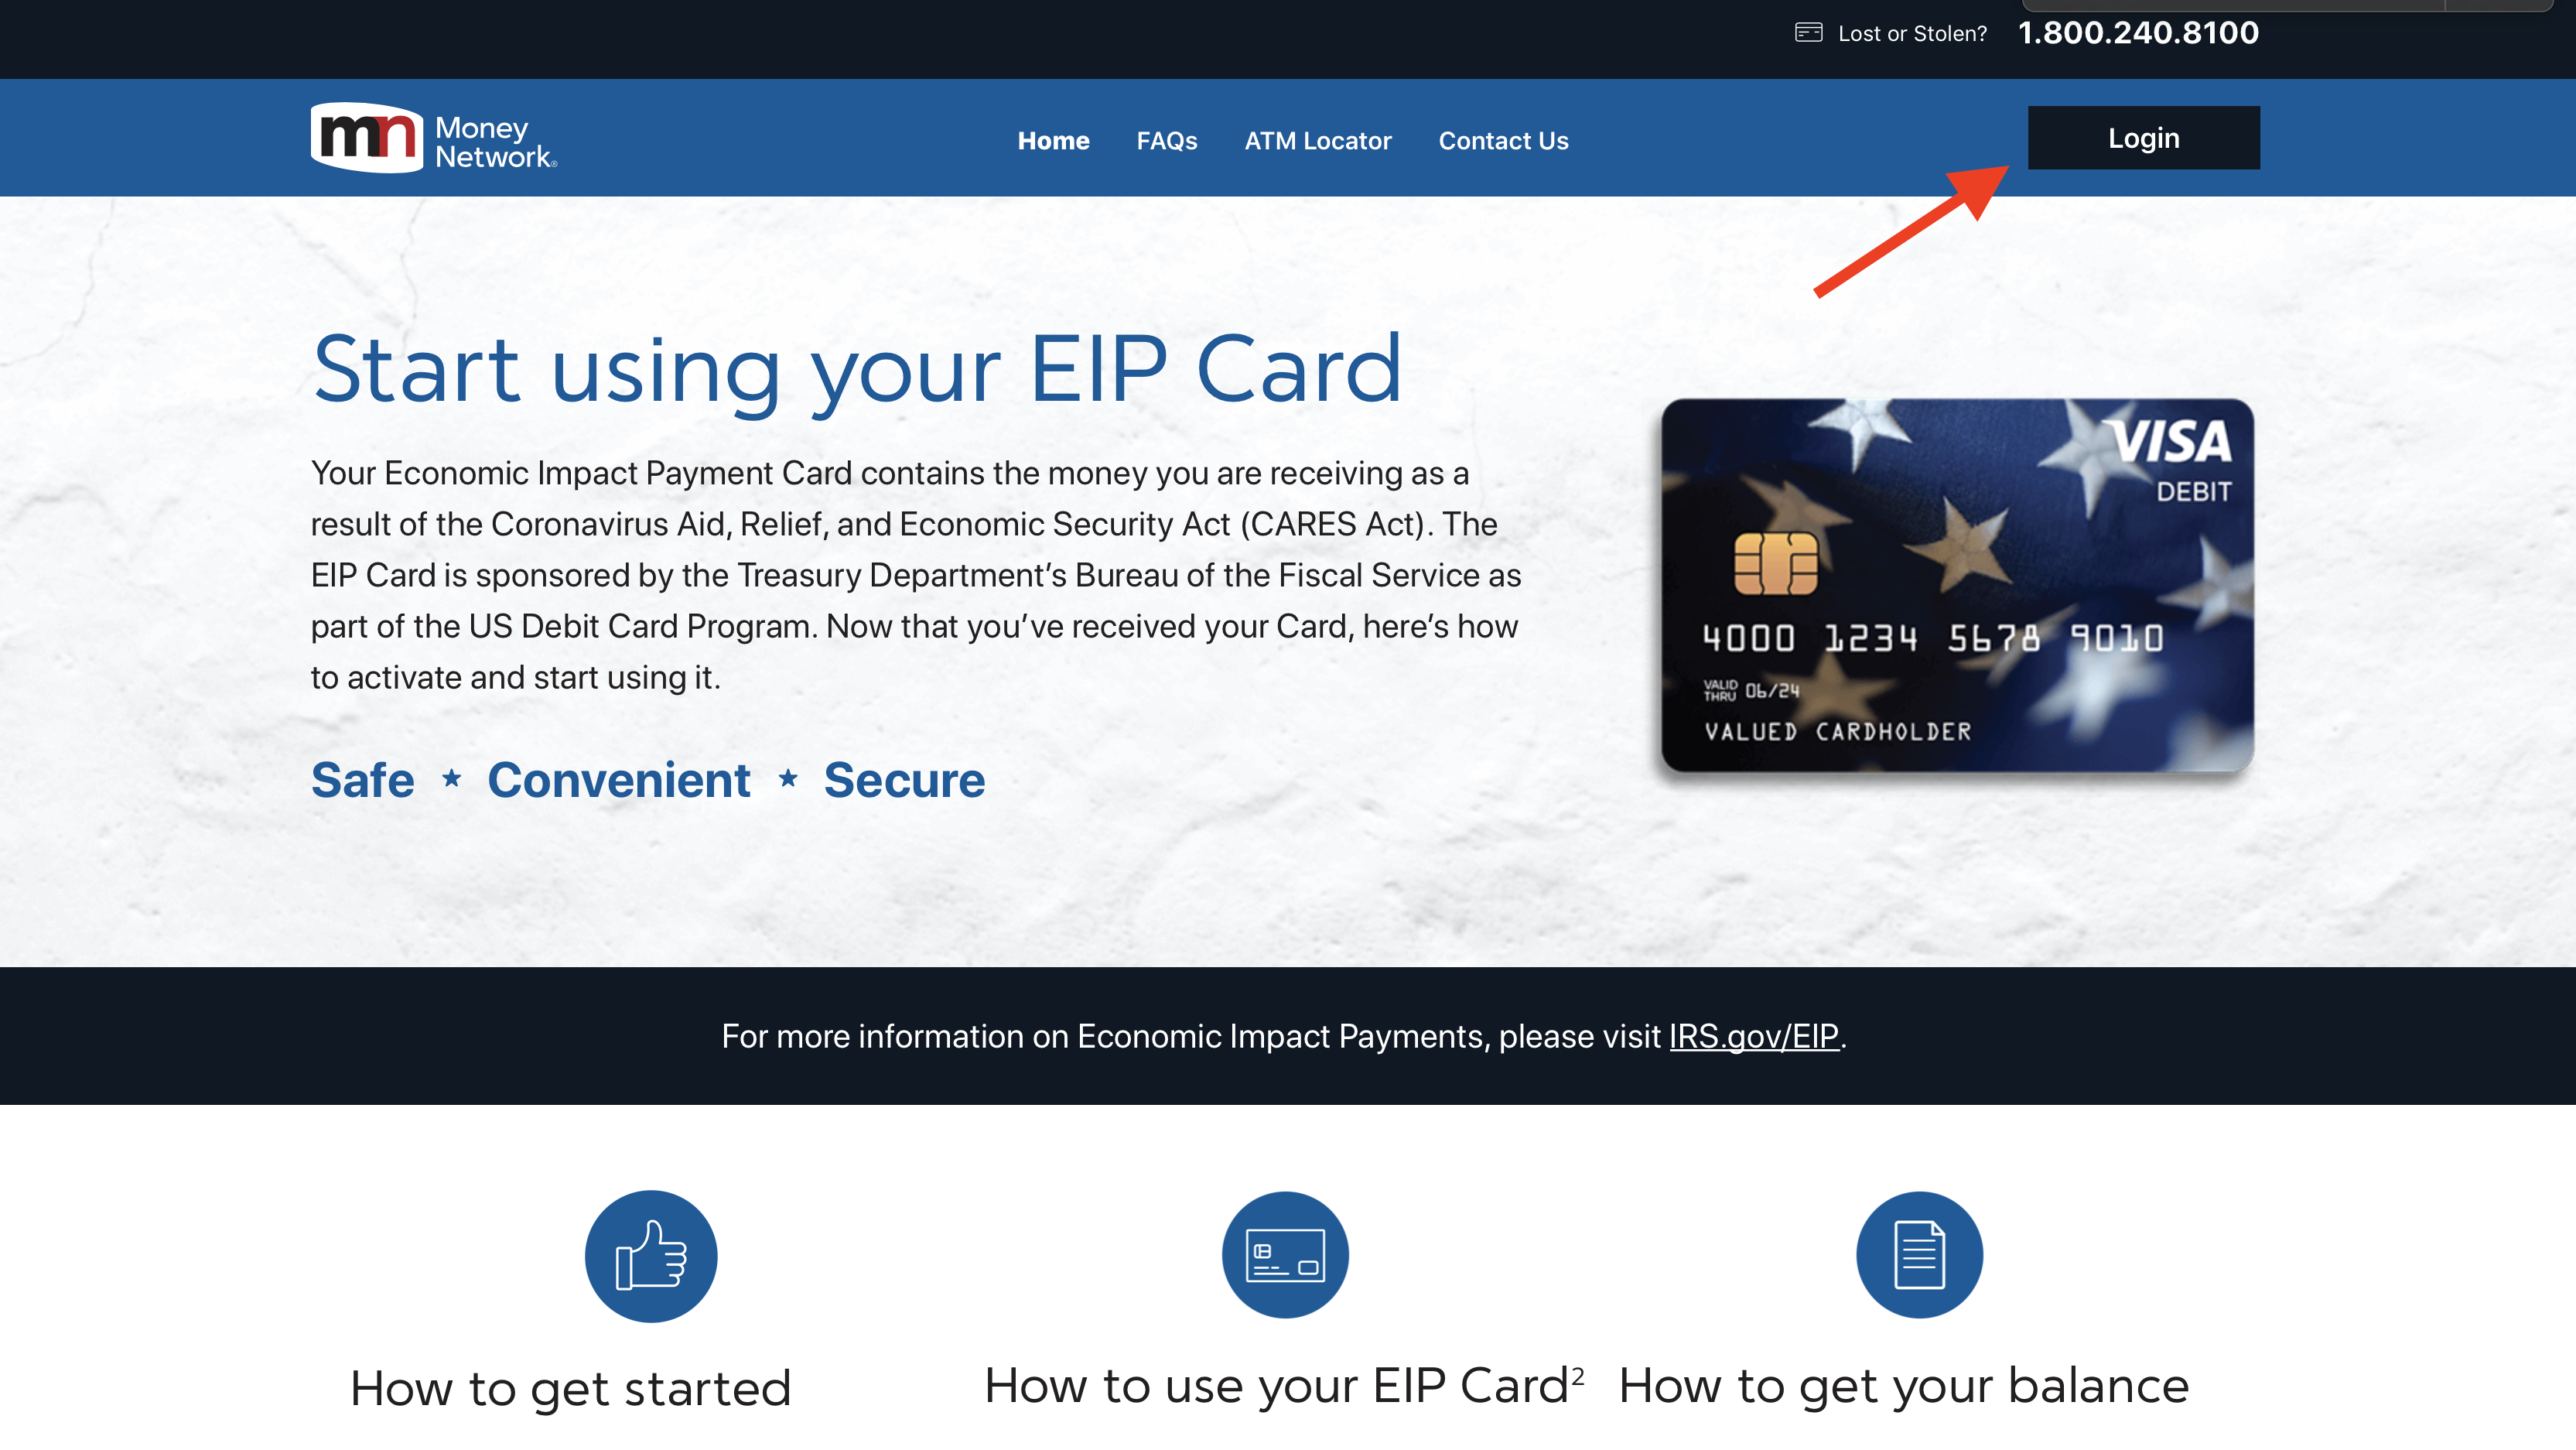Image resolution: width=2576 pixels, height=1450 pixels.
Task: Open the Home navigation menu item
Action: click(1054, 140)
